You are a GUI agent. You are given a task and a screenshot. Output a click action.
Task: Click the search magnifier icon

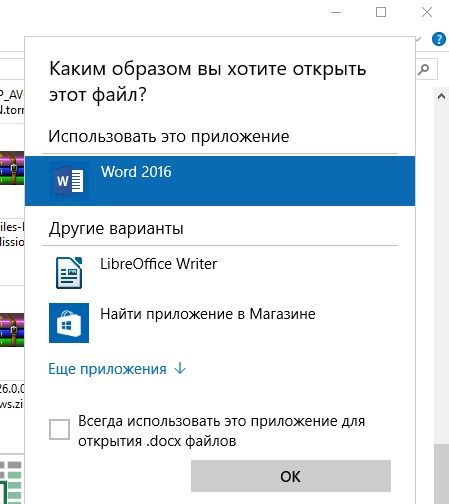point(424,69)
